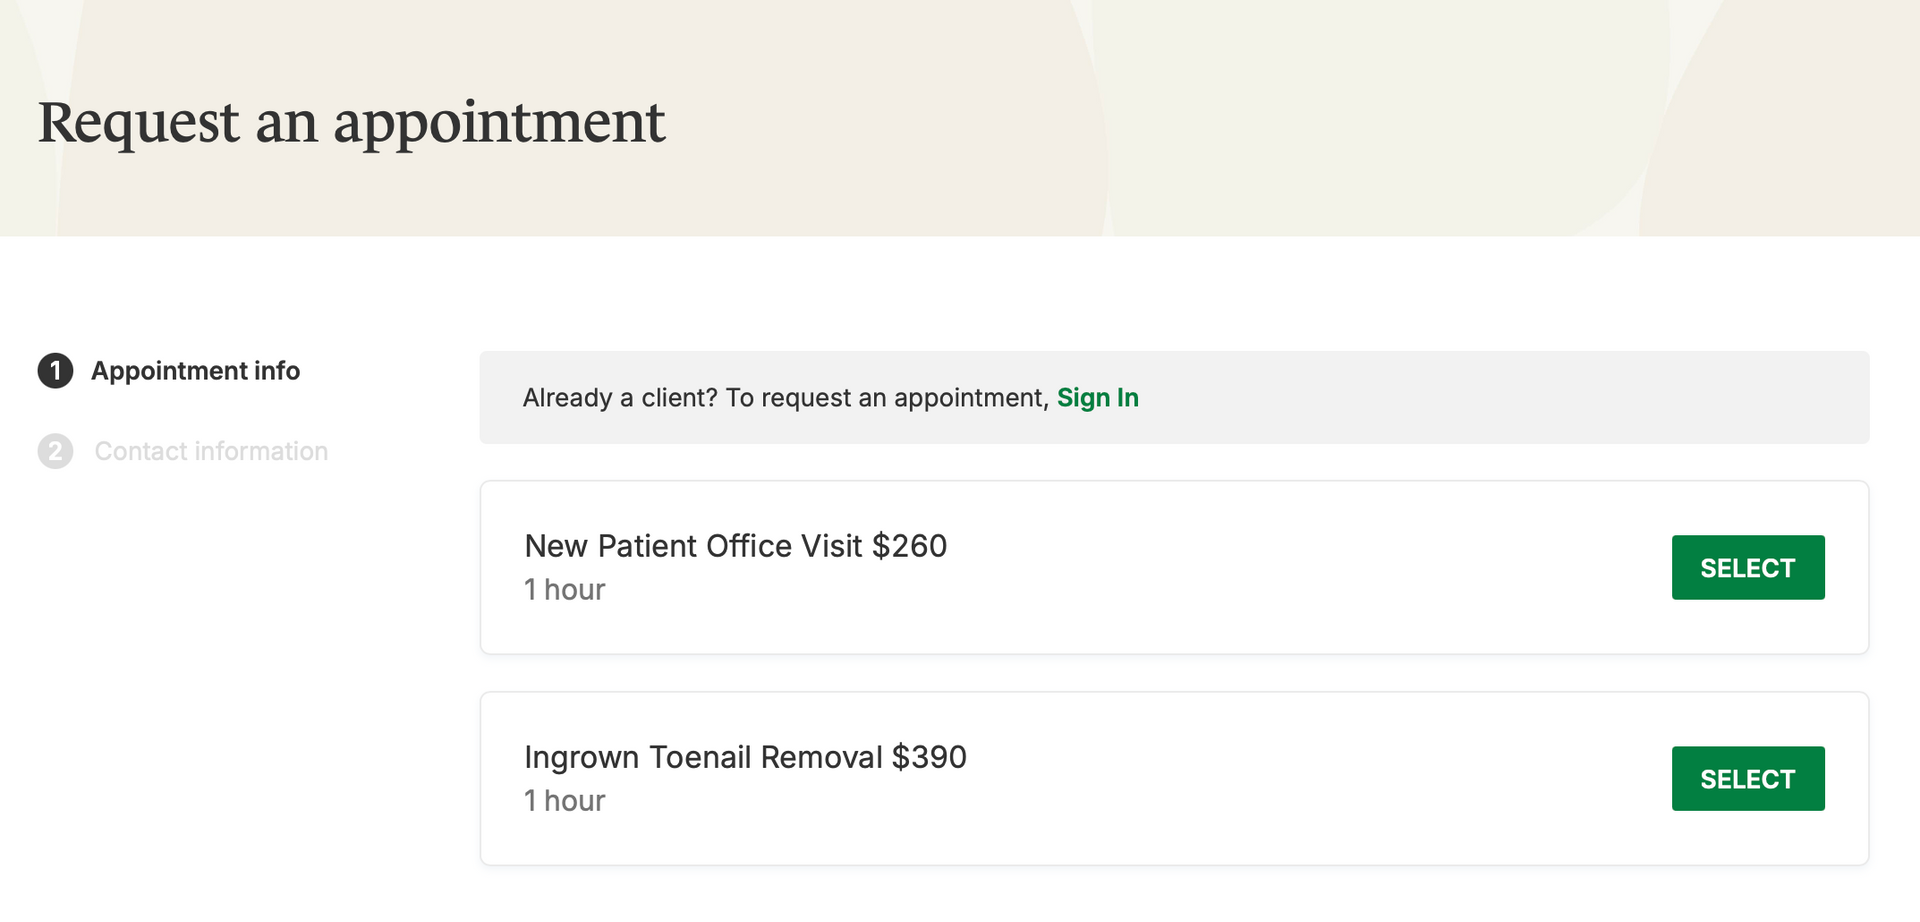The height and width of the screenshot is (922, 1920).
Task: Click the Ingrown Toenail Removal title
Action: 704,757
